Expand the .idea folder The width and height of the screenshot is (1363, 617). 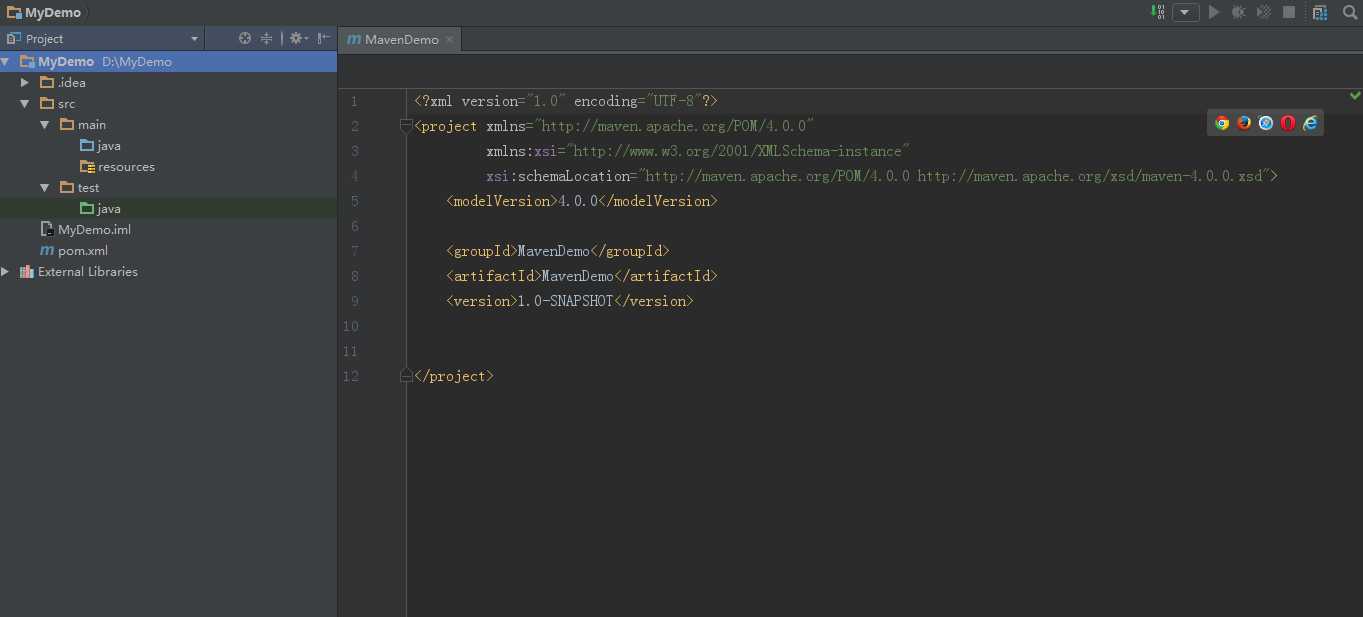(25, 82)
